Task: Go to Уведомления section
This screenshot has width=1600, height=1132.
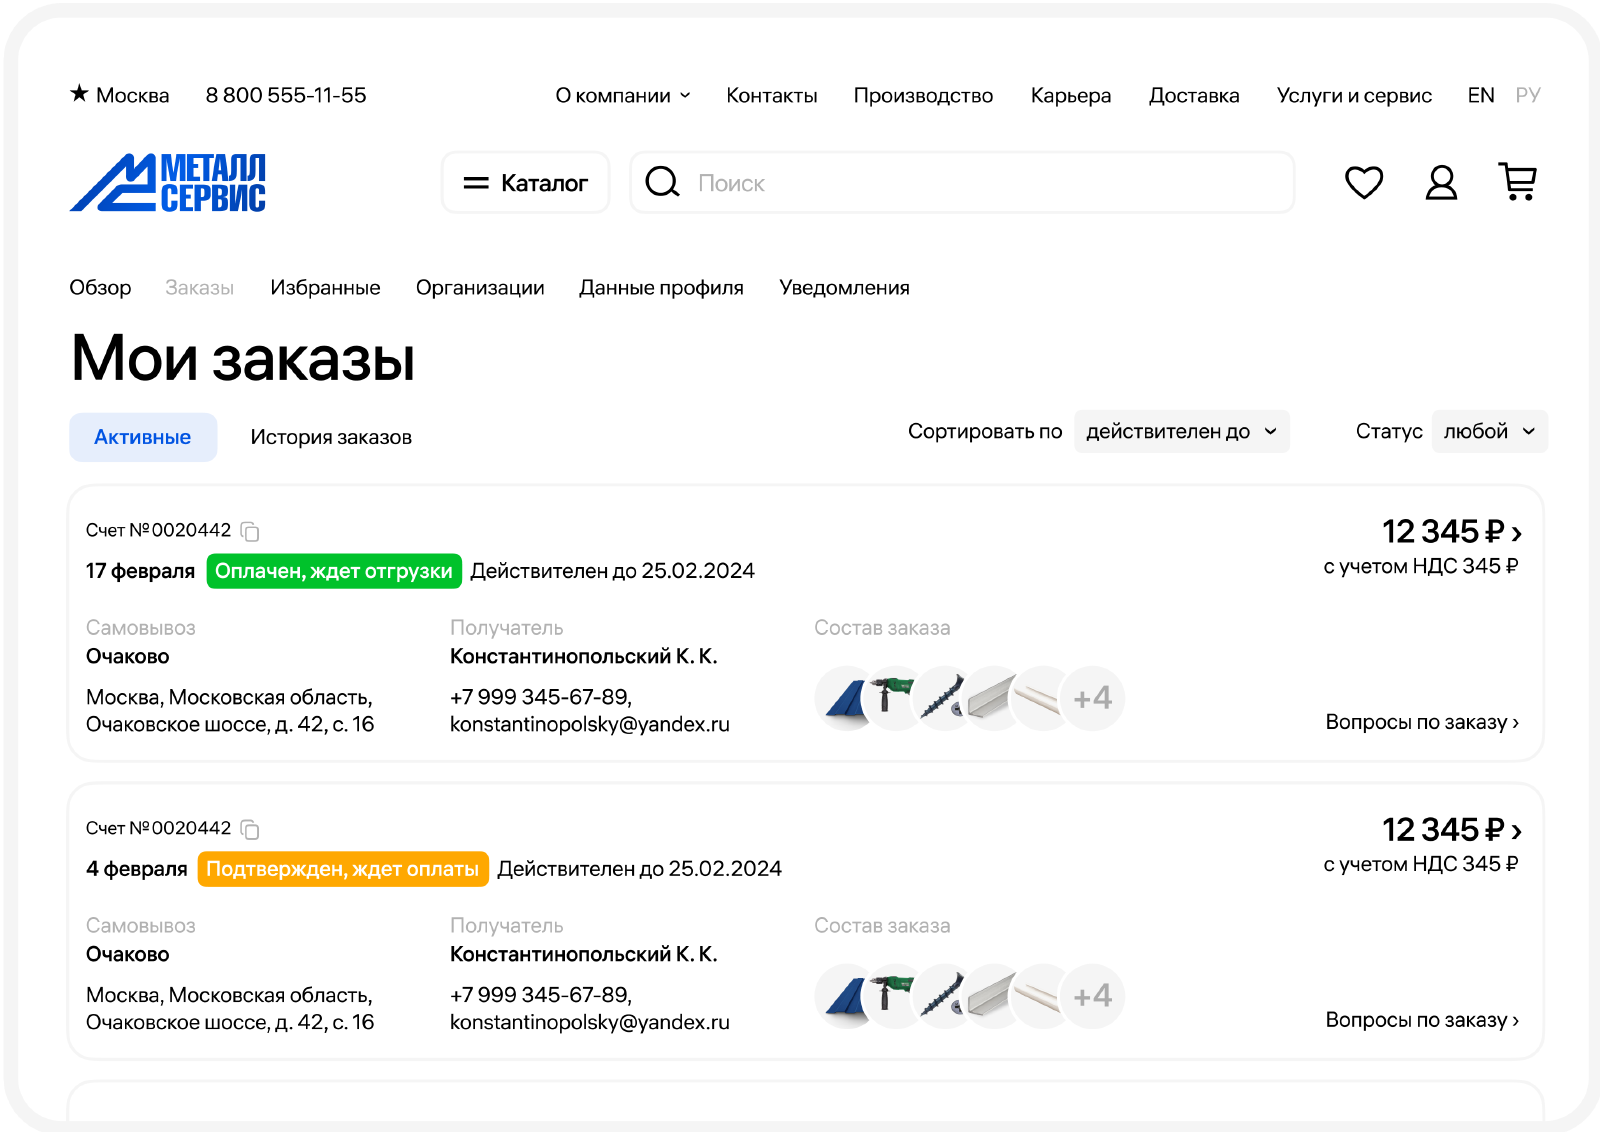Action: (844, 288)
